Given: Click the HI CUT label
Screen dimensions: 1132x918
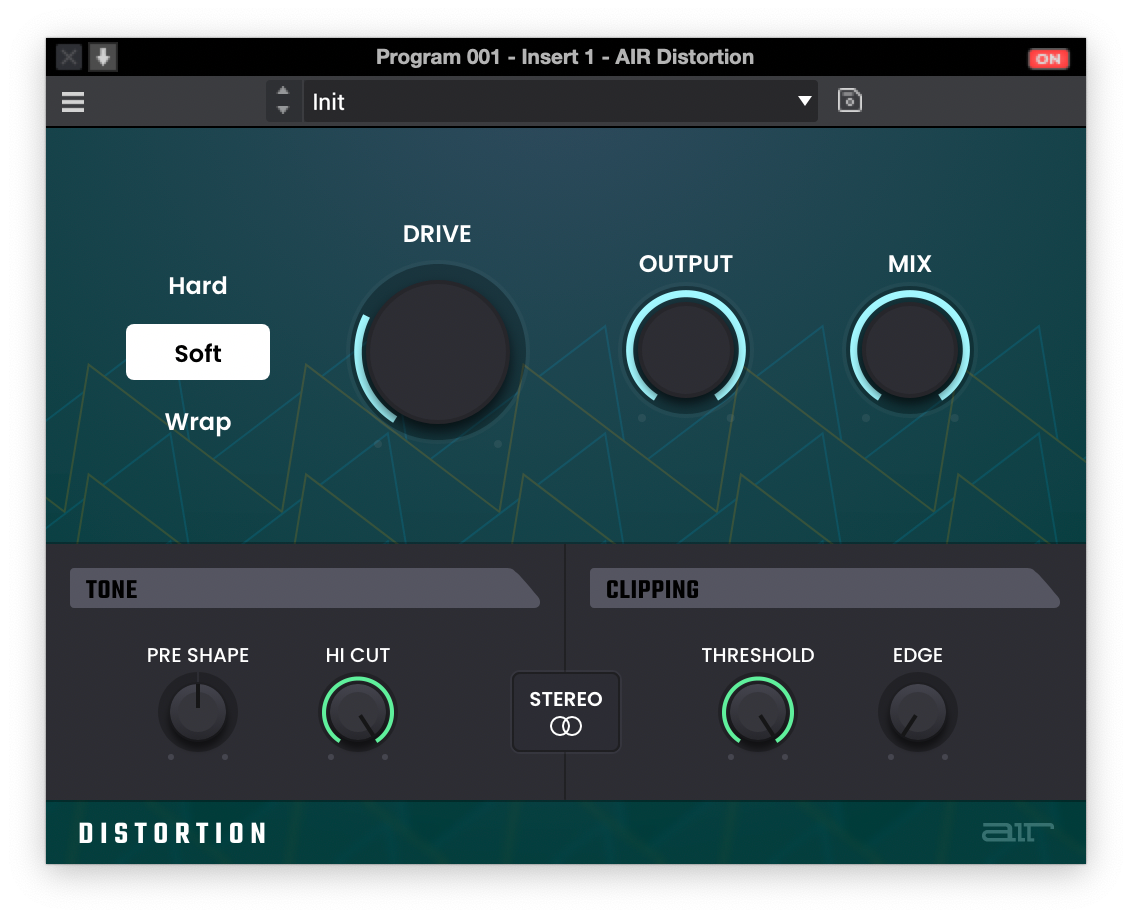Looking at the screenshot, I should tap(358, 655).
